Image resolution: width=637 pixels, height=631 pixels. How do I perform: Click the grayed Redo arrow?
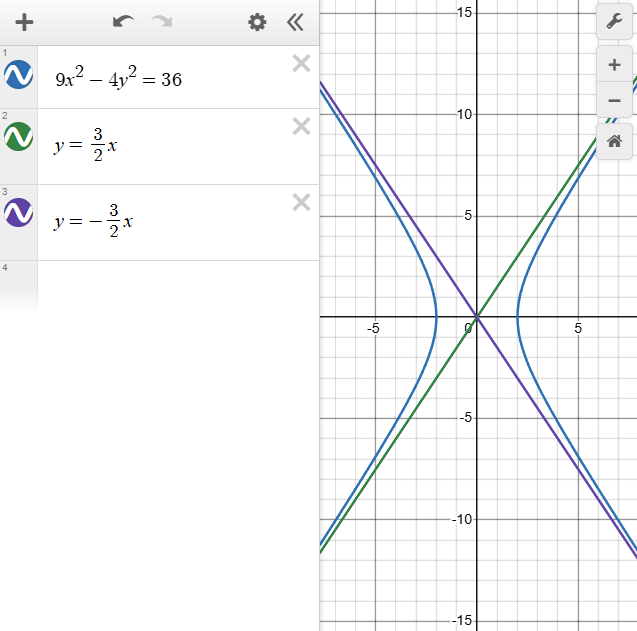(x=161, y=22)
